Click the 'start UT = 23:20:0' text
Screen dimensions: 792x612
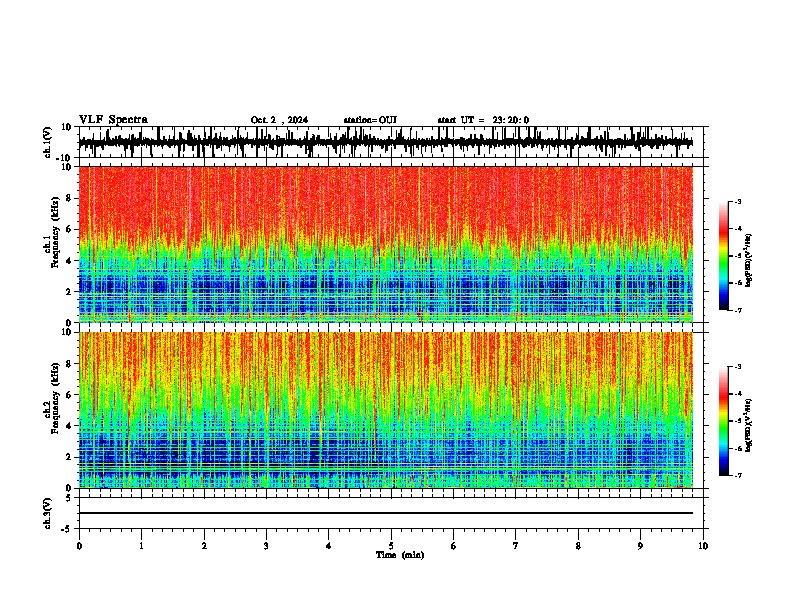483,120
